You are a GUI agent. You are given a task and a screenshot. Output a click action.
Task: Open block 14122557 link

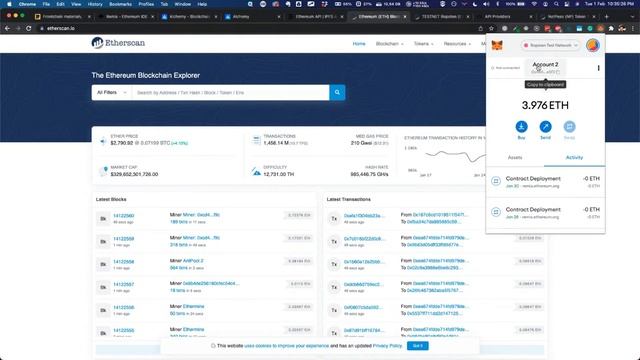coord(123,284)
